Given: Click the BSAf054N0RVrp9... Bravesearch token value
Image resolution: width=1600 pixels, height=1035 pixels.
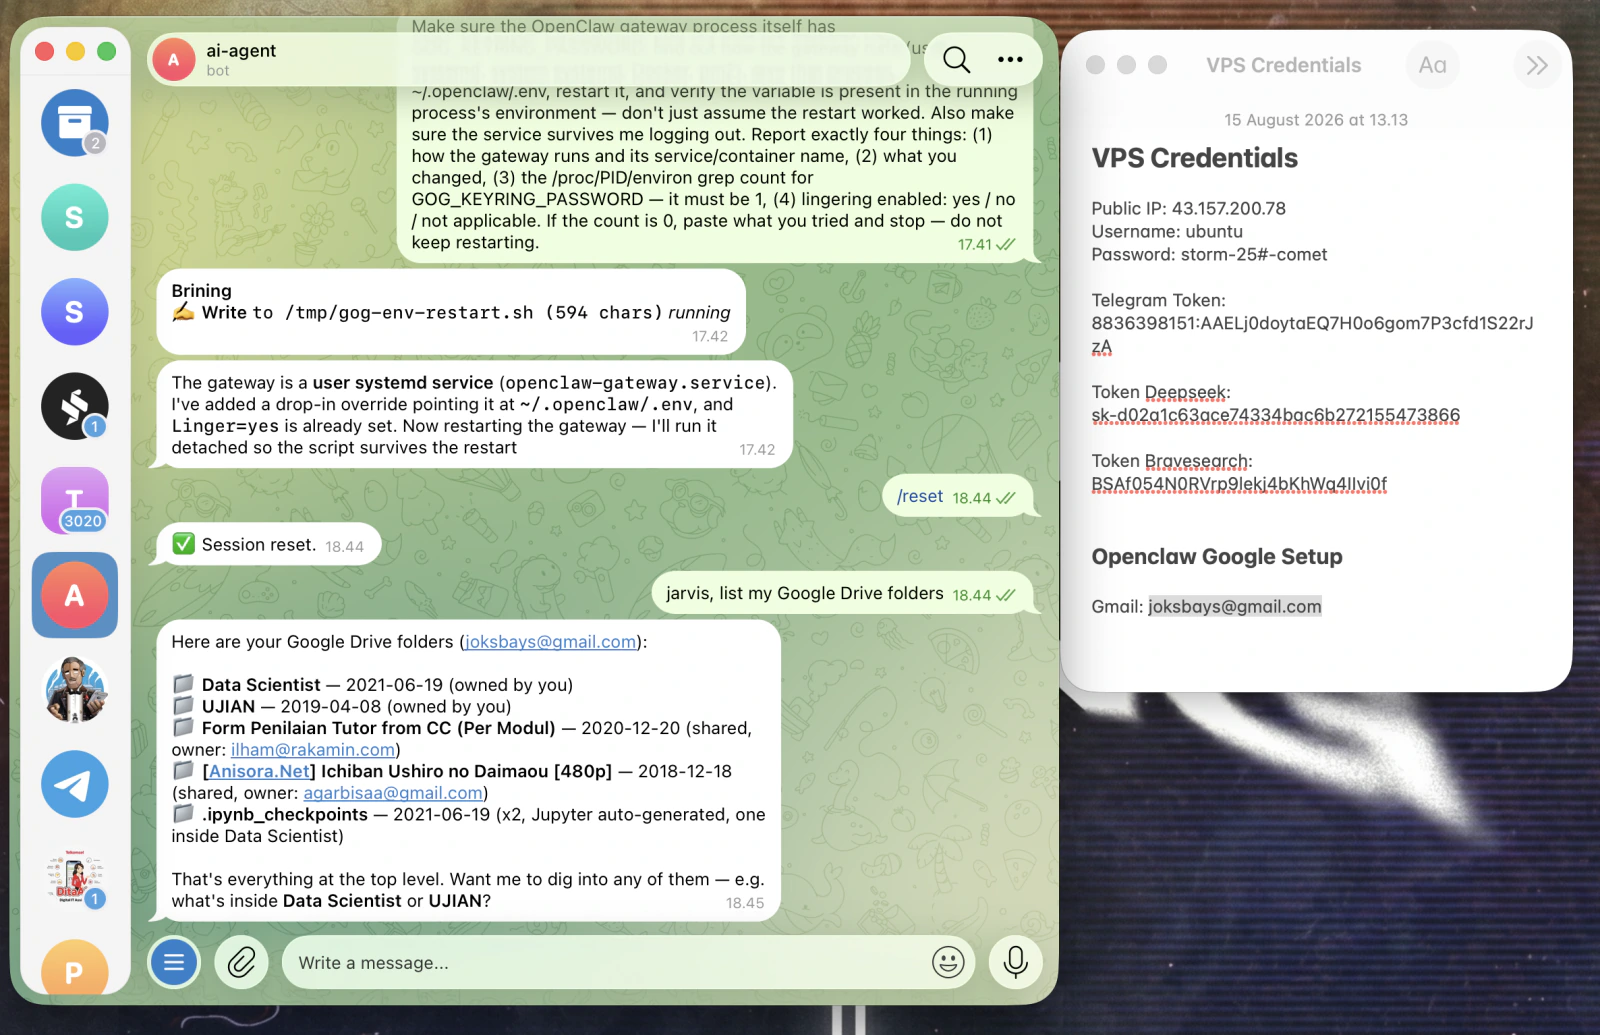Looking at the screenshot, I should tap(1239, 484).
